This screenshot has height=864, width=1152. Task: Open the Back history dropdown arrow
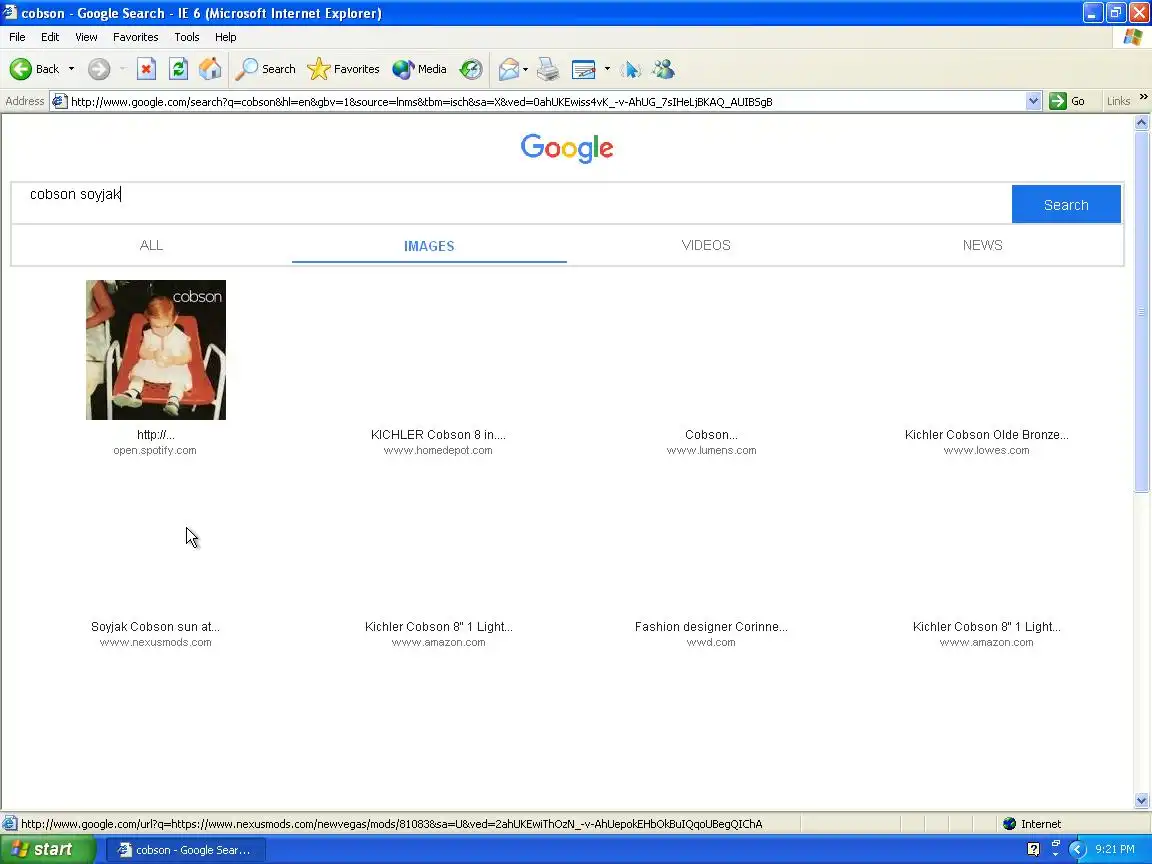pos(71,69)
